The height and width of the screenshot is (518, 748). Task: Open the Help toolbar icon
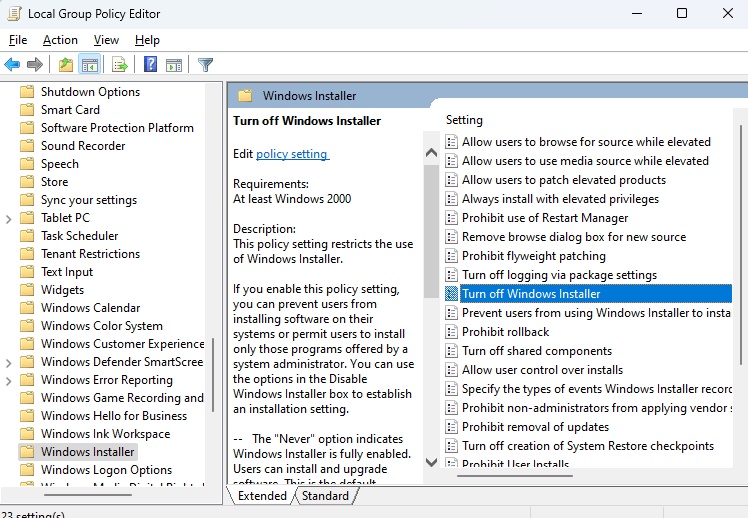[x=150, y=64]
